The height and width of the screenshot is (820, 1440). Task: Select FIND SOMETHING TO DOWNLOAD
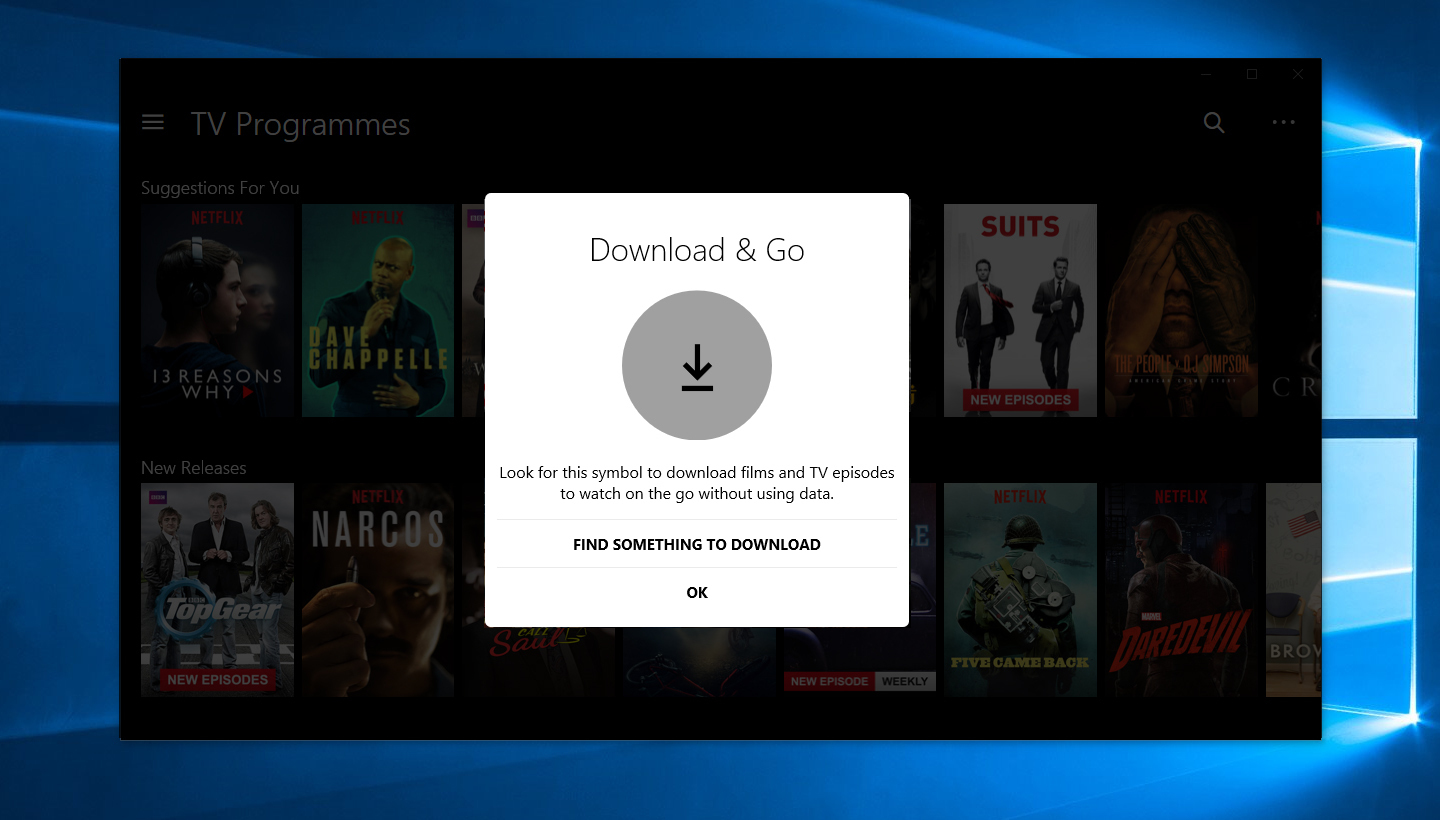tap(696, 544)
